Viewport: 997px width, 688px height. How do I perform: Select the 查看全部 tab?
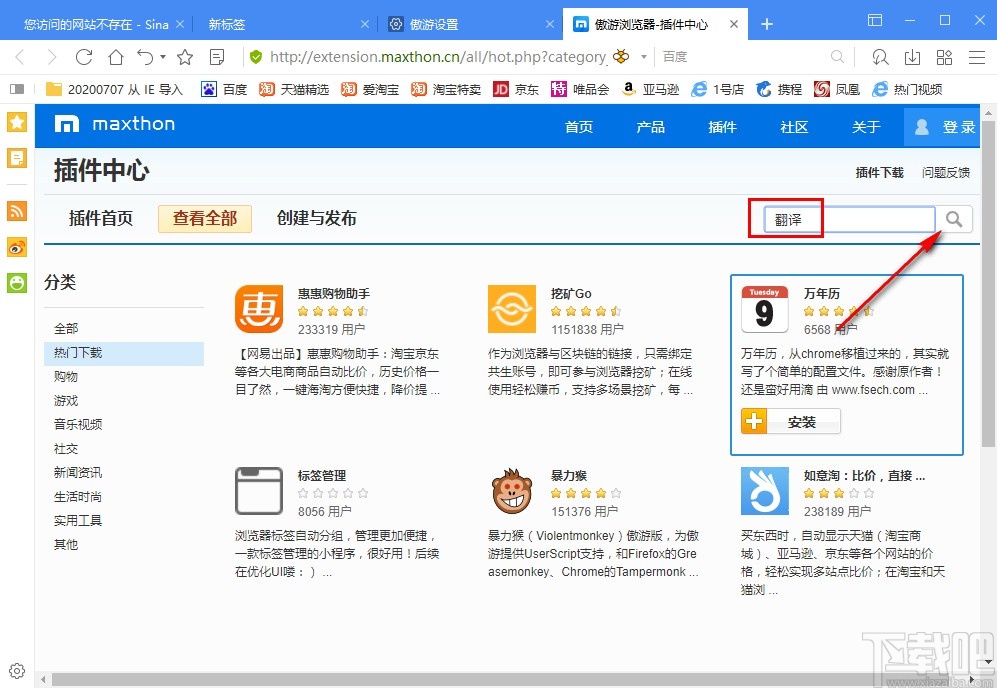(x=205, y=219)
